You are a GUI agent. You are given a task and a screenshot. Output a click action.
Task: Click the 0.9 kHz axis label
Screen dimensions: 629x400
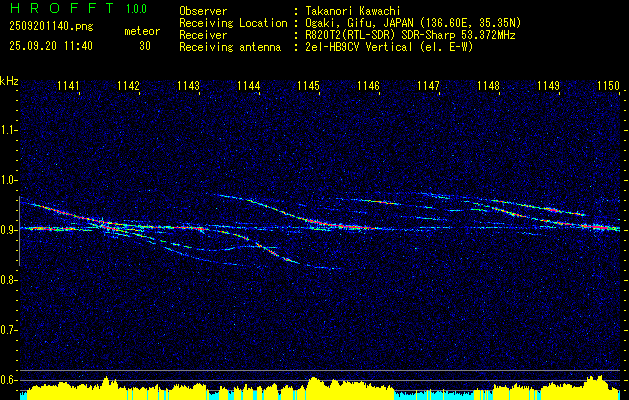tap(9, 230)
